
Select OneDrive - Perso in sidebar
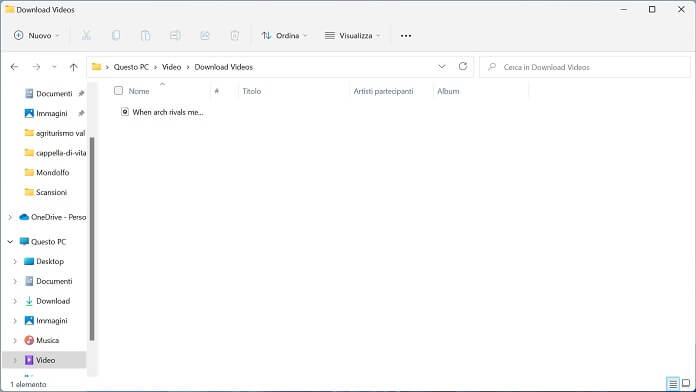pyautogui.click(x=53, y=217)
